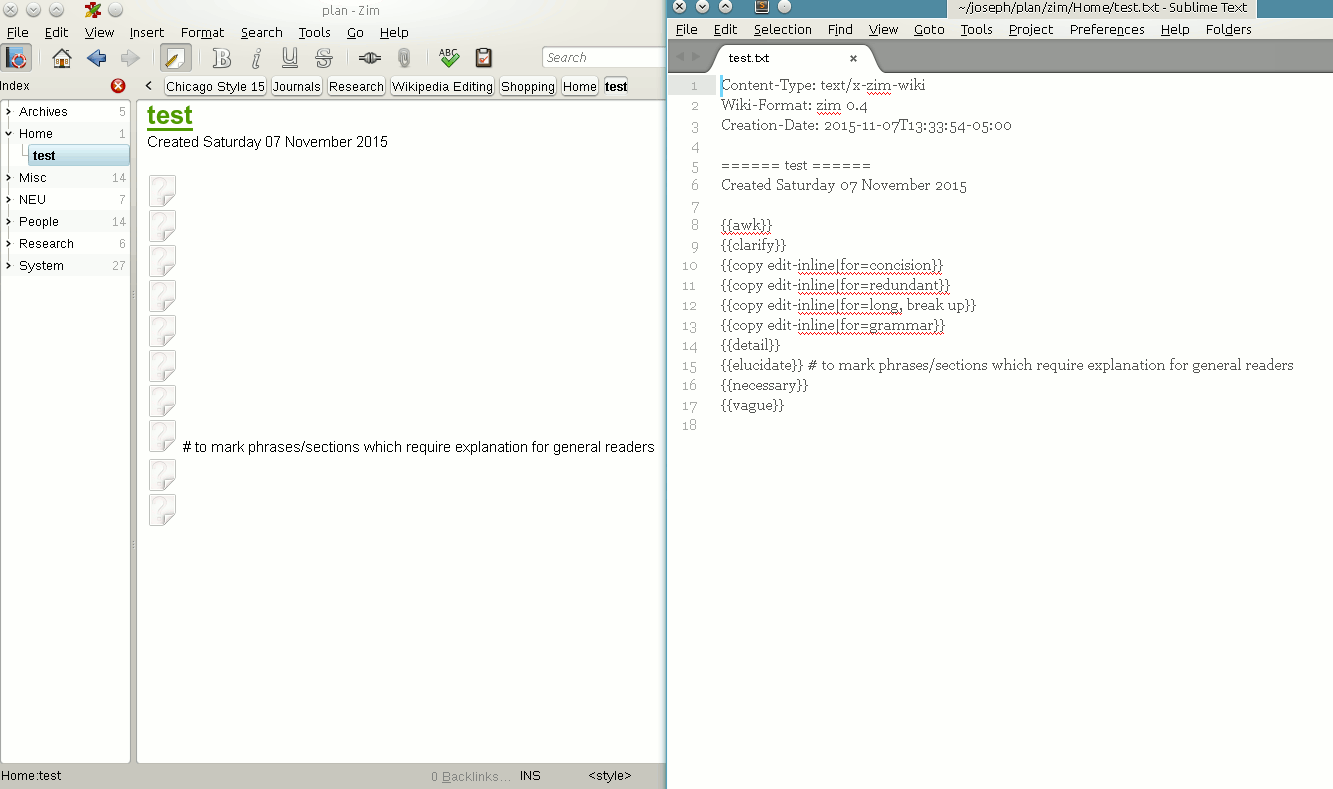Image resolution: width=1333 pixels, height=789 pixels.
Task: Open Sublime Text's Selection menu
Action: tap(783, 30)
